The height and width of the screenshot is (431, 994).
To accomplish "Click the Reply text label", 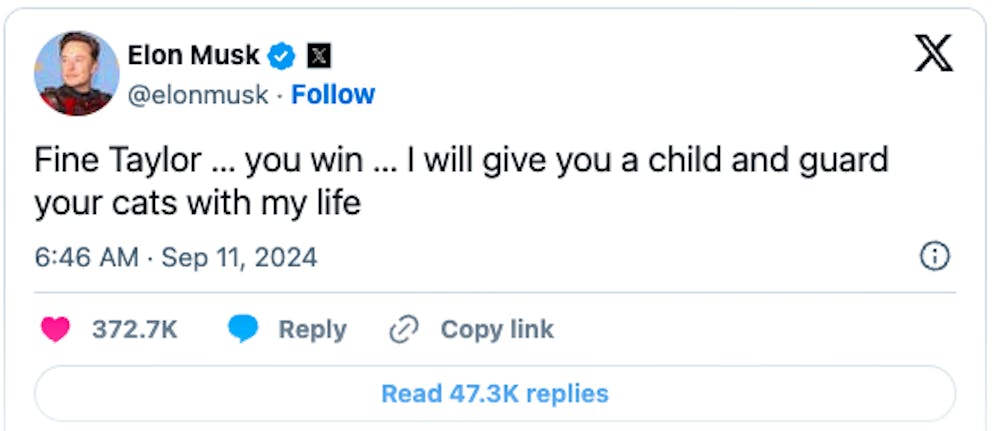I will 312,330.
